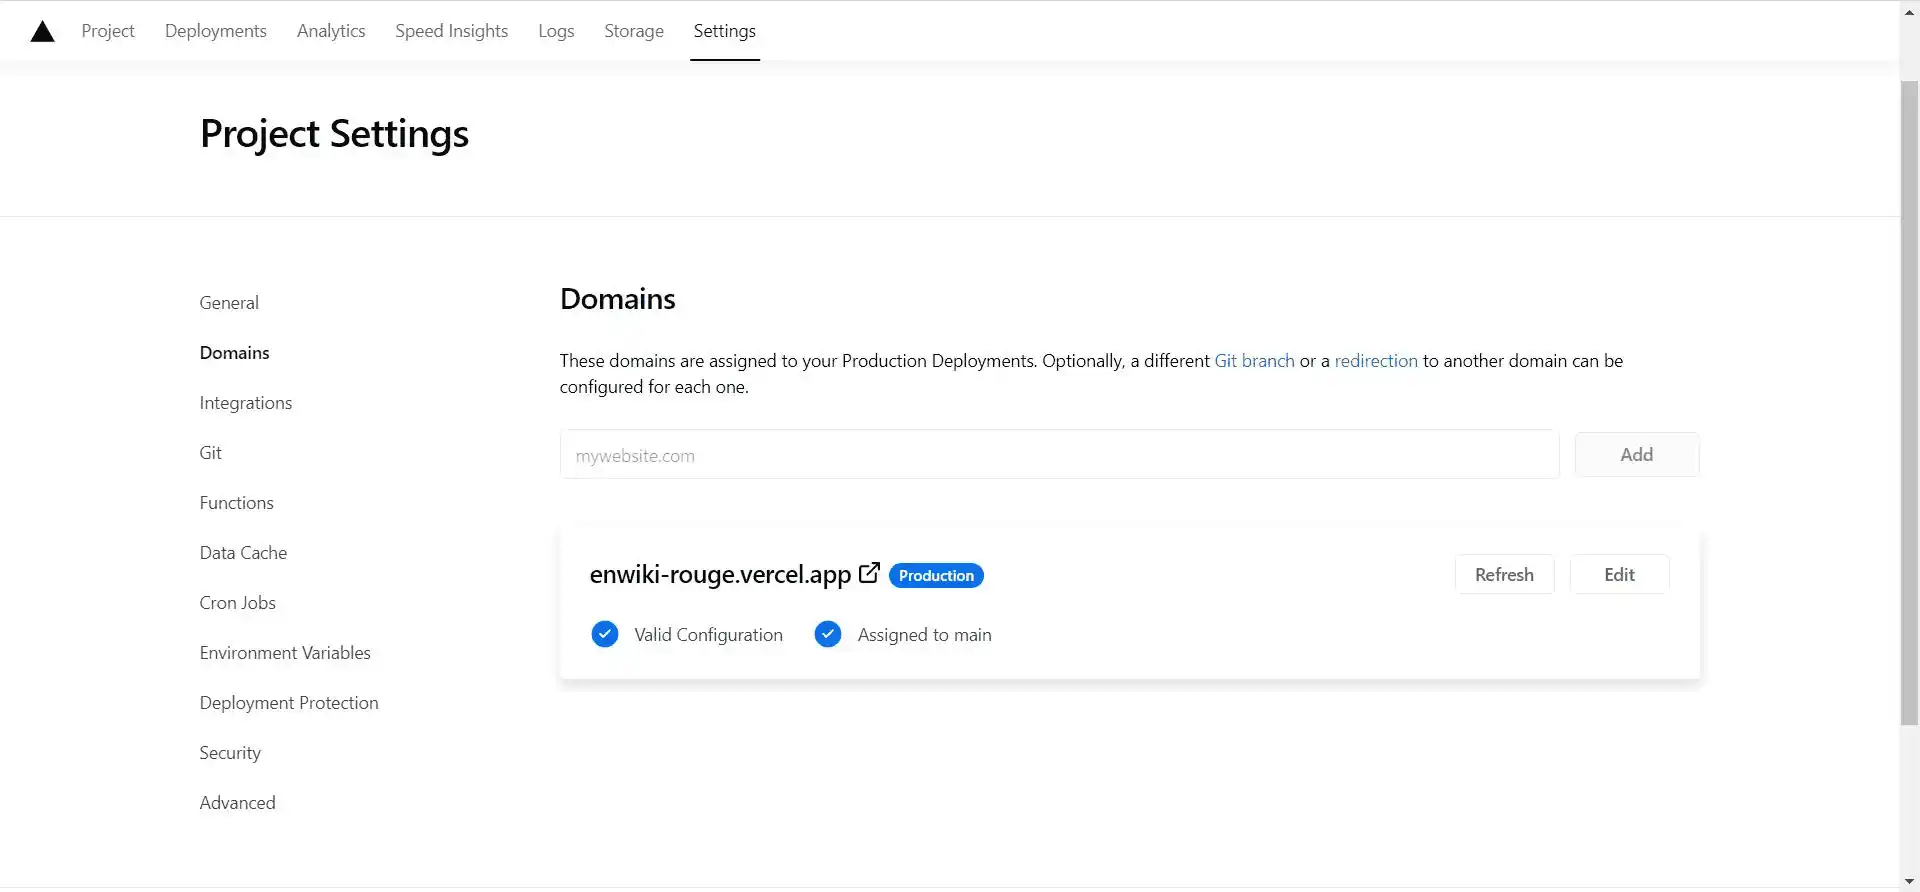Switch to the Deployments tab
1920x892 pixels.
coord(216,31)
